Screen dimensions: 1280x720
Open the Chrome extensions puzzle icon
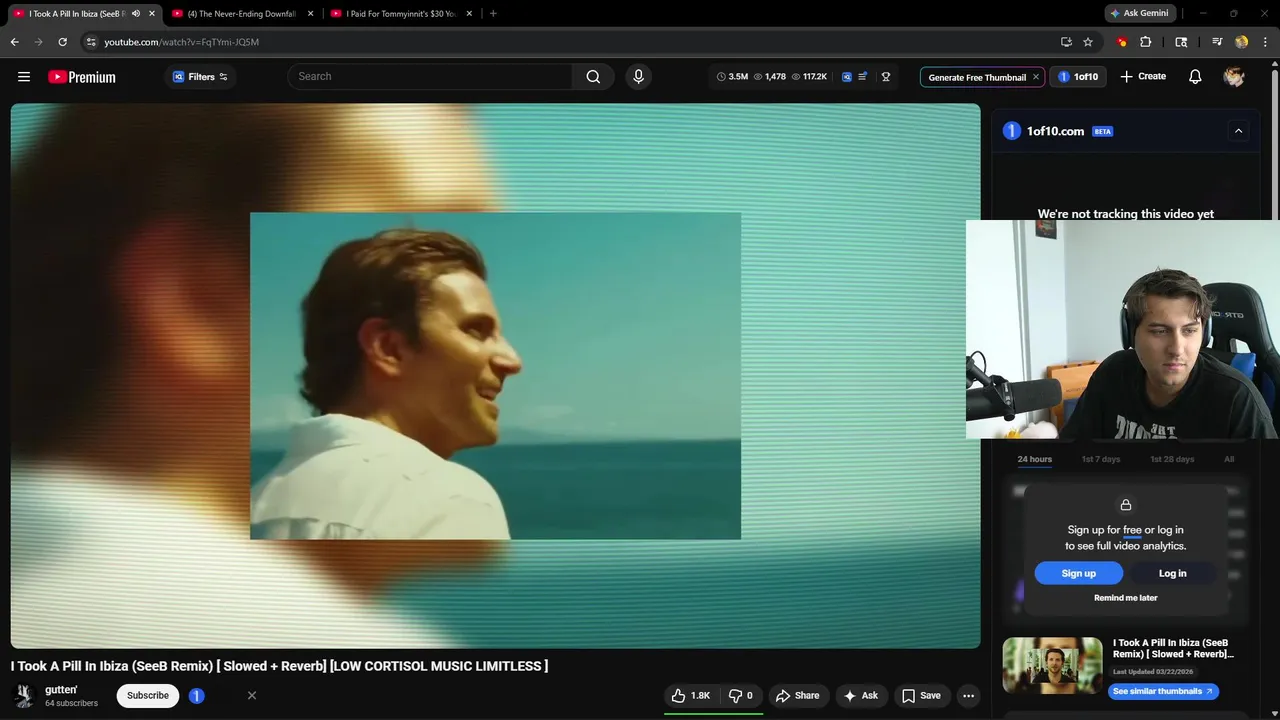coord(1146,42)
